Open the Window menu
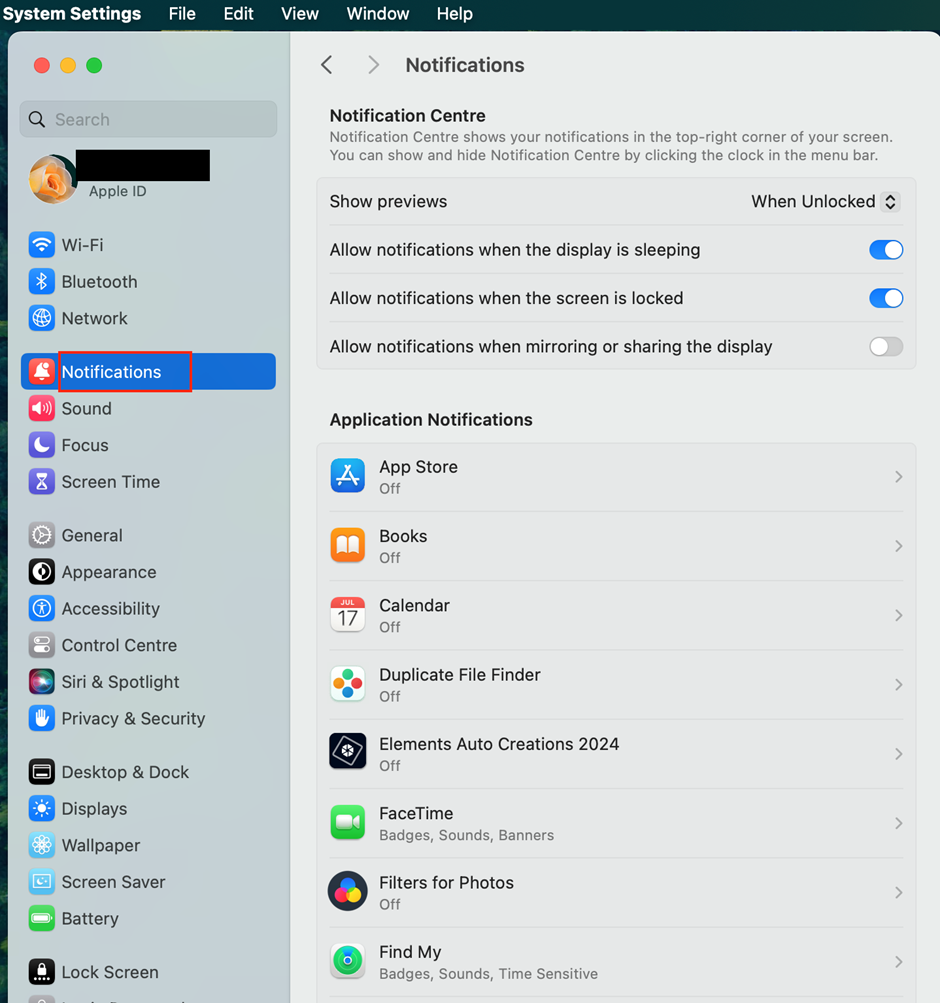 pyautogui.click(x=378, y=13)
